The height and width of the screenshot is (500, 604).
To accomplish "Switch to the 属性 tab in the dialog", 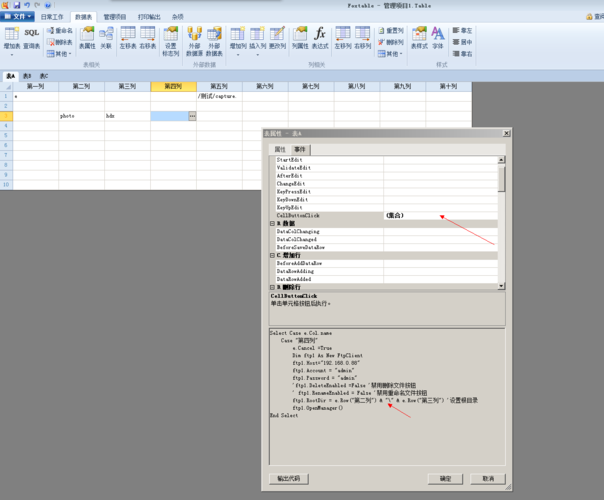I will click(x=280, y=149).
